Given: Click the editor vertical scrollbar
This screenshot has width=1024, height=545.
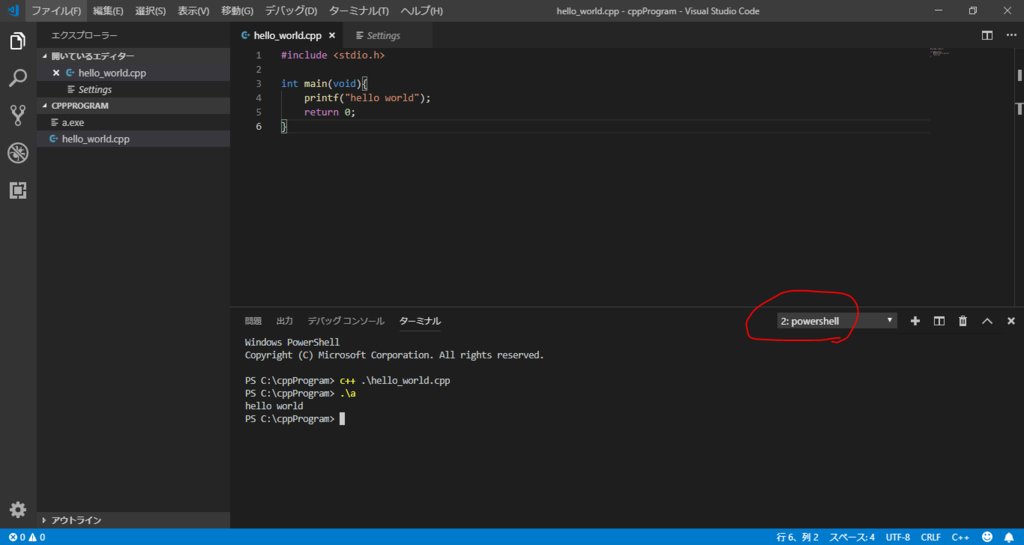Looking at the screenshot, I should pyautogui.click(x=1019, y=176).
